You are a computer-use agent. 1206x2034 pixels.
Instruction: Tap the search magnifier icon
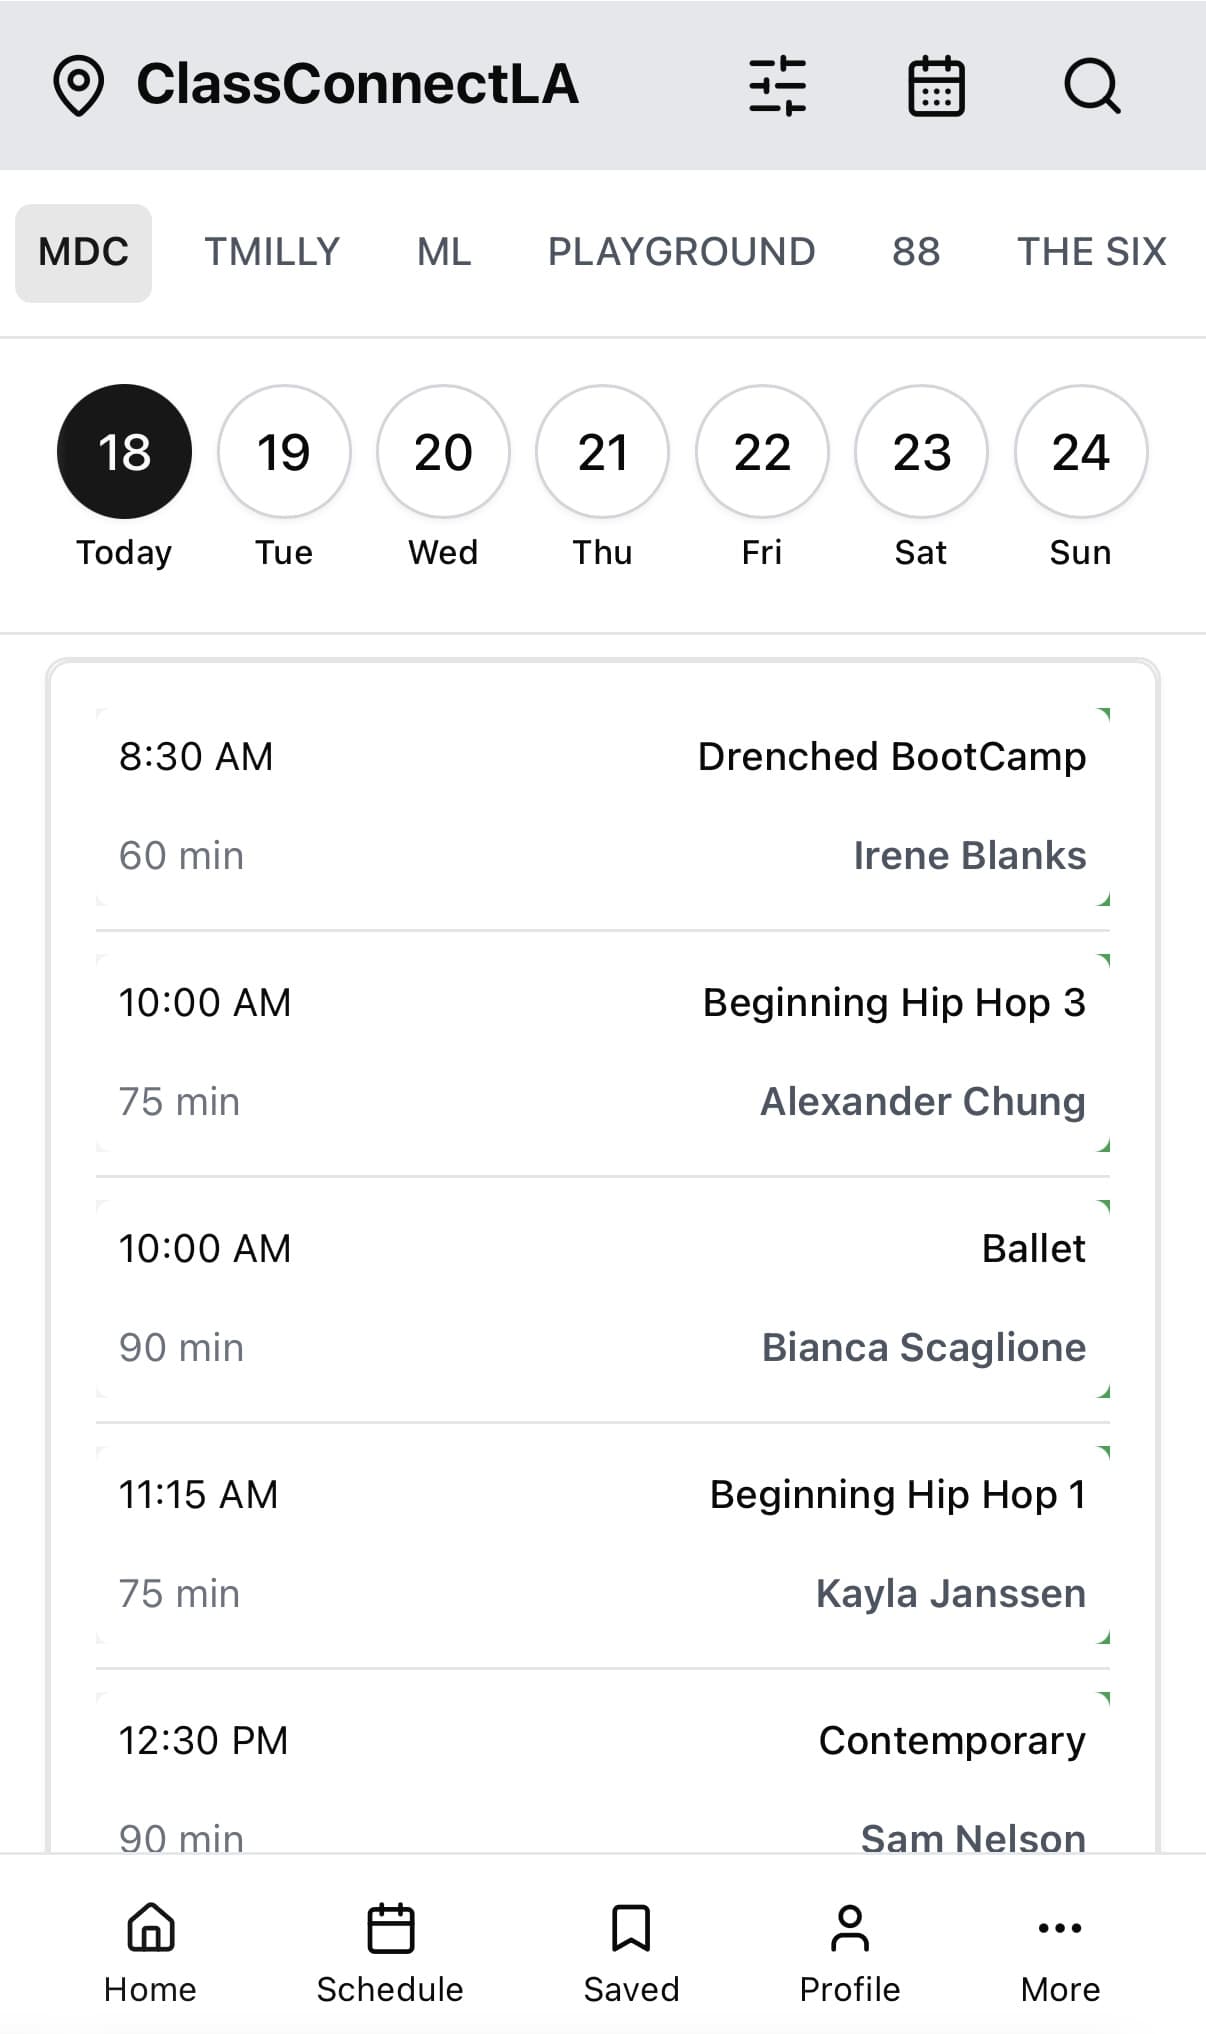tap(1091, 85)
